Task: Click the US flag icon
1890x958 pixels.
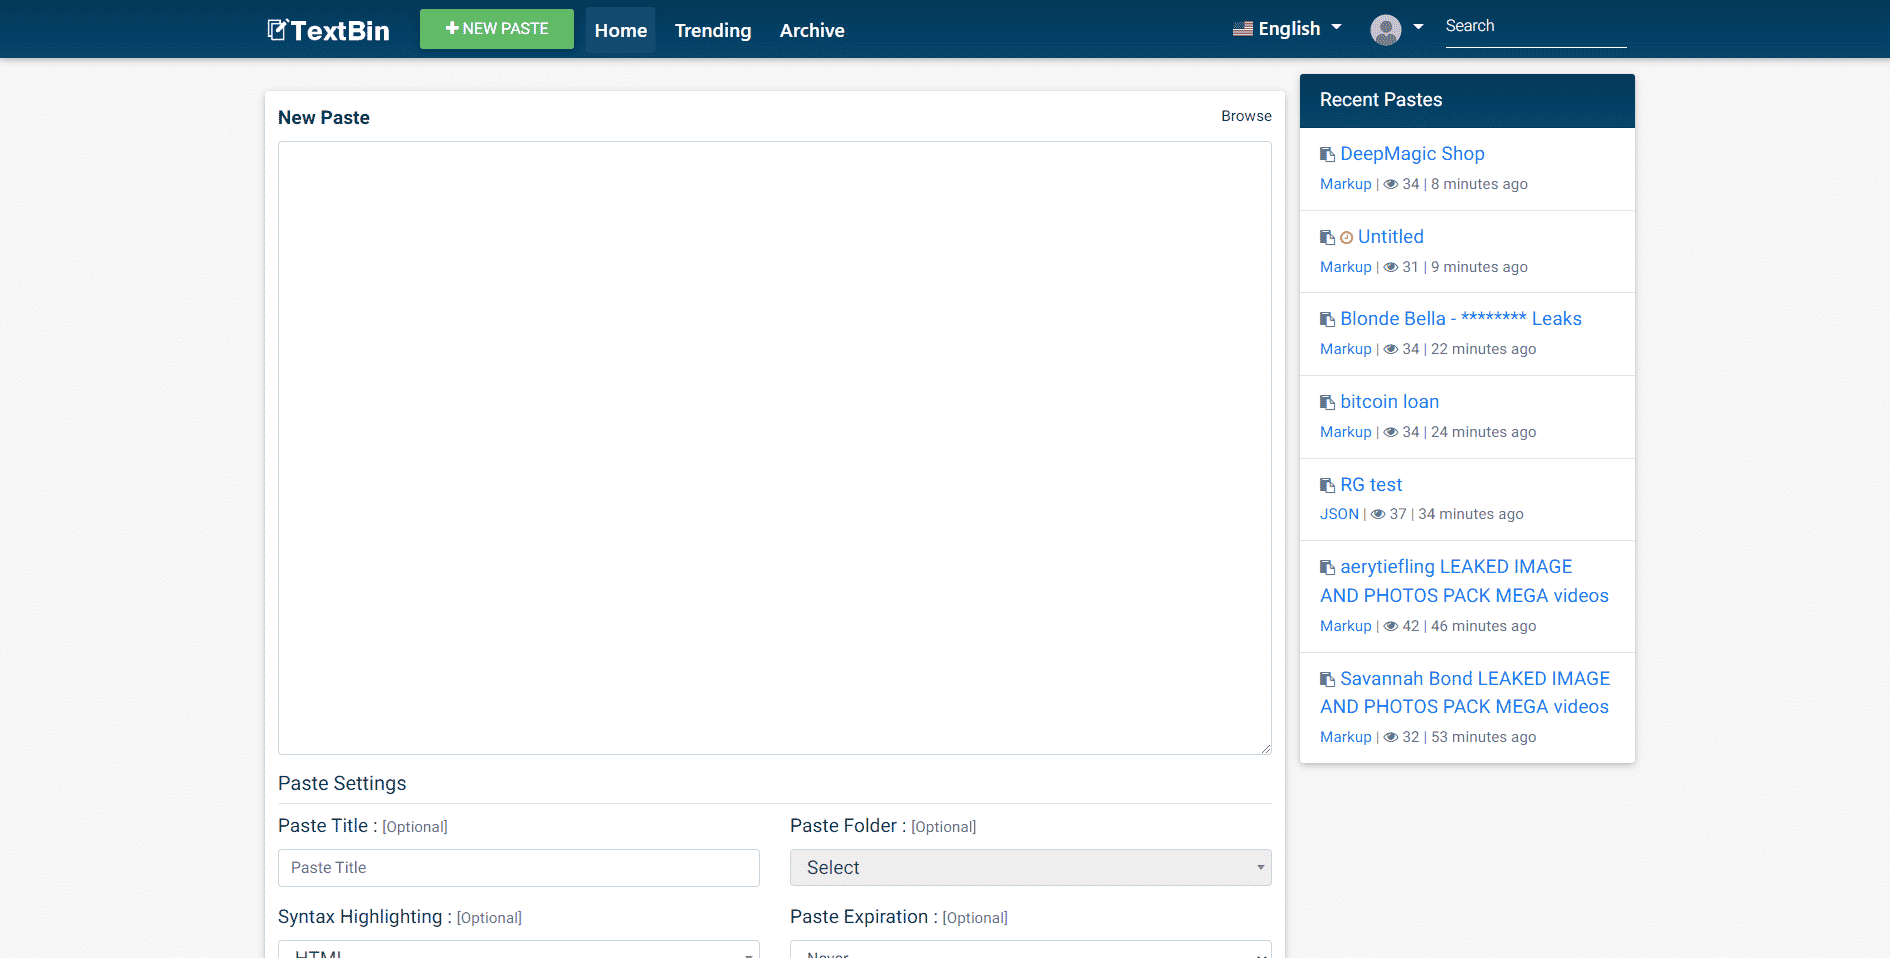Action: click(x=1243, y=29)
